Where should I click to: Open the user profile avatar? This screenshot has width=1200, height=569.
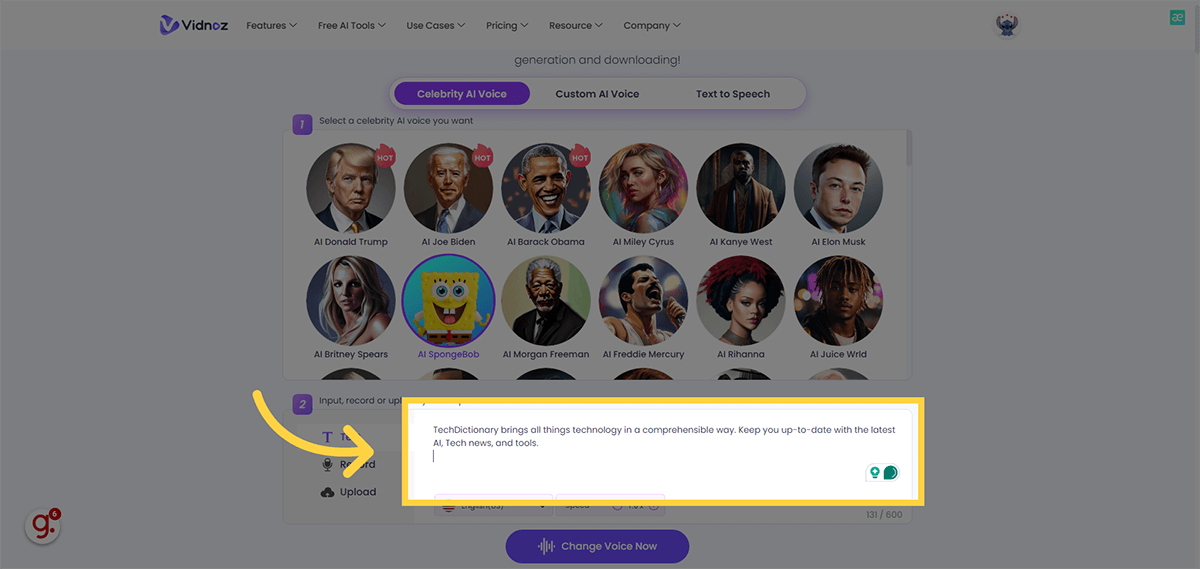(x=1007, y=25)
